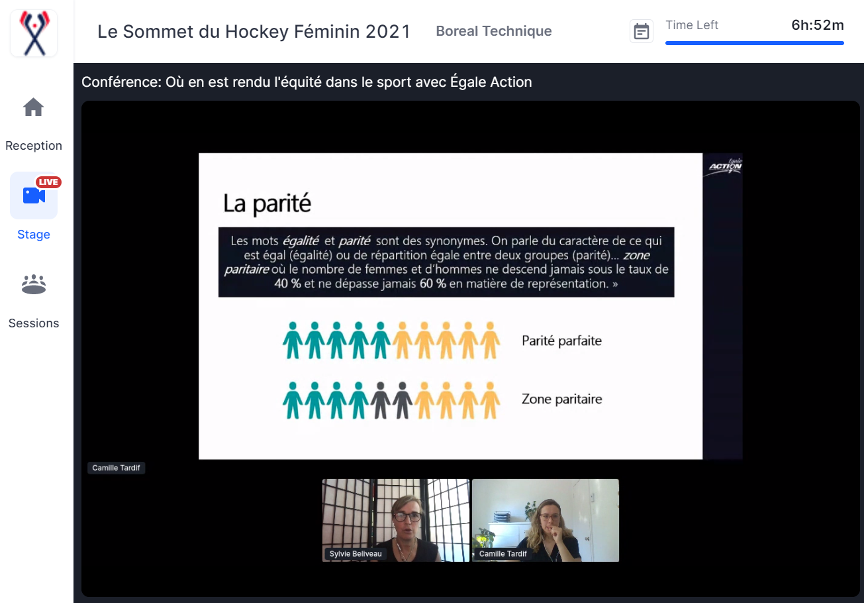Select the Sessions label in the sidebar
Image resolution: width=864 pixels, height=604 pixels.
point(34,323)
